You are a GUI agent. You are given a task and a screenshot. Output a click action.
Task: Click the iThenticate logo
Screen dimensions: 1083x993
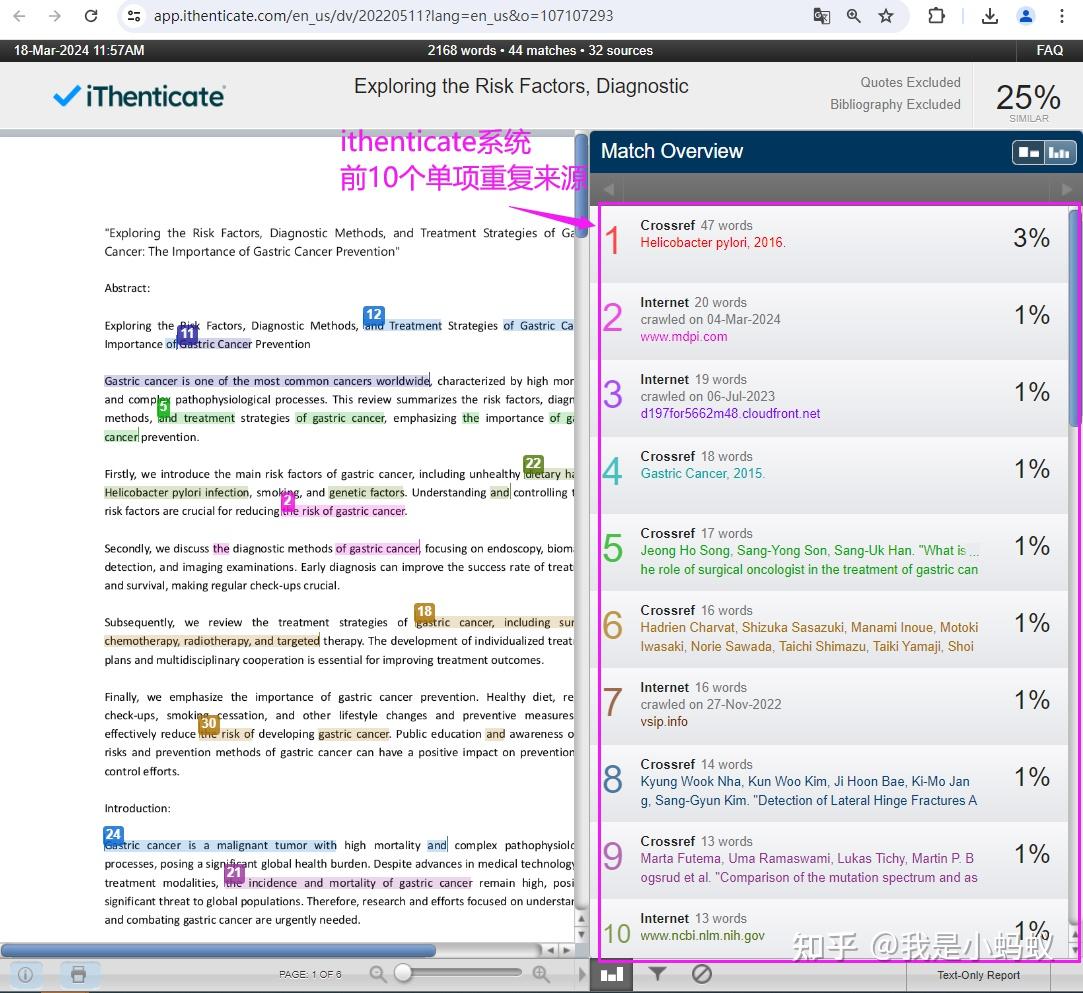coord(138,96)
